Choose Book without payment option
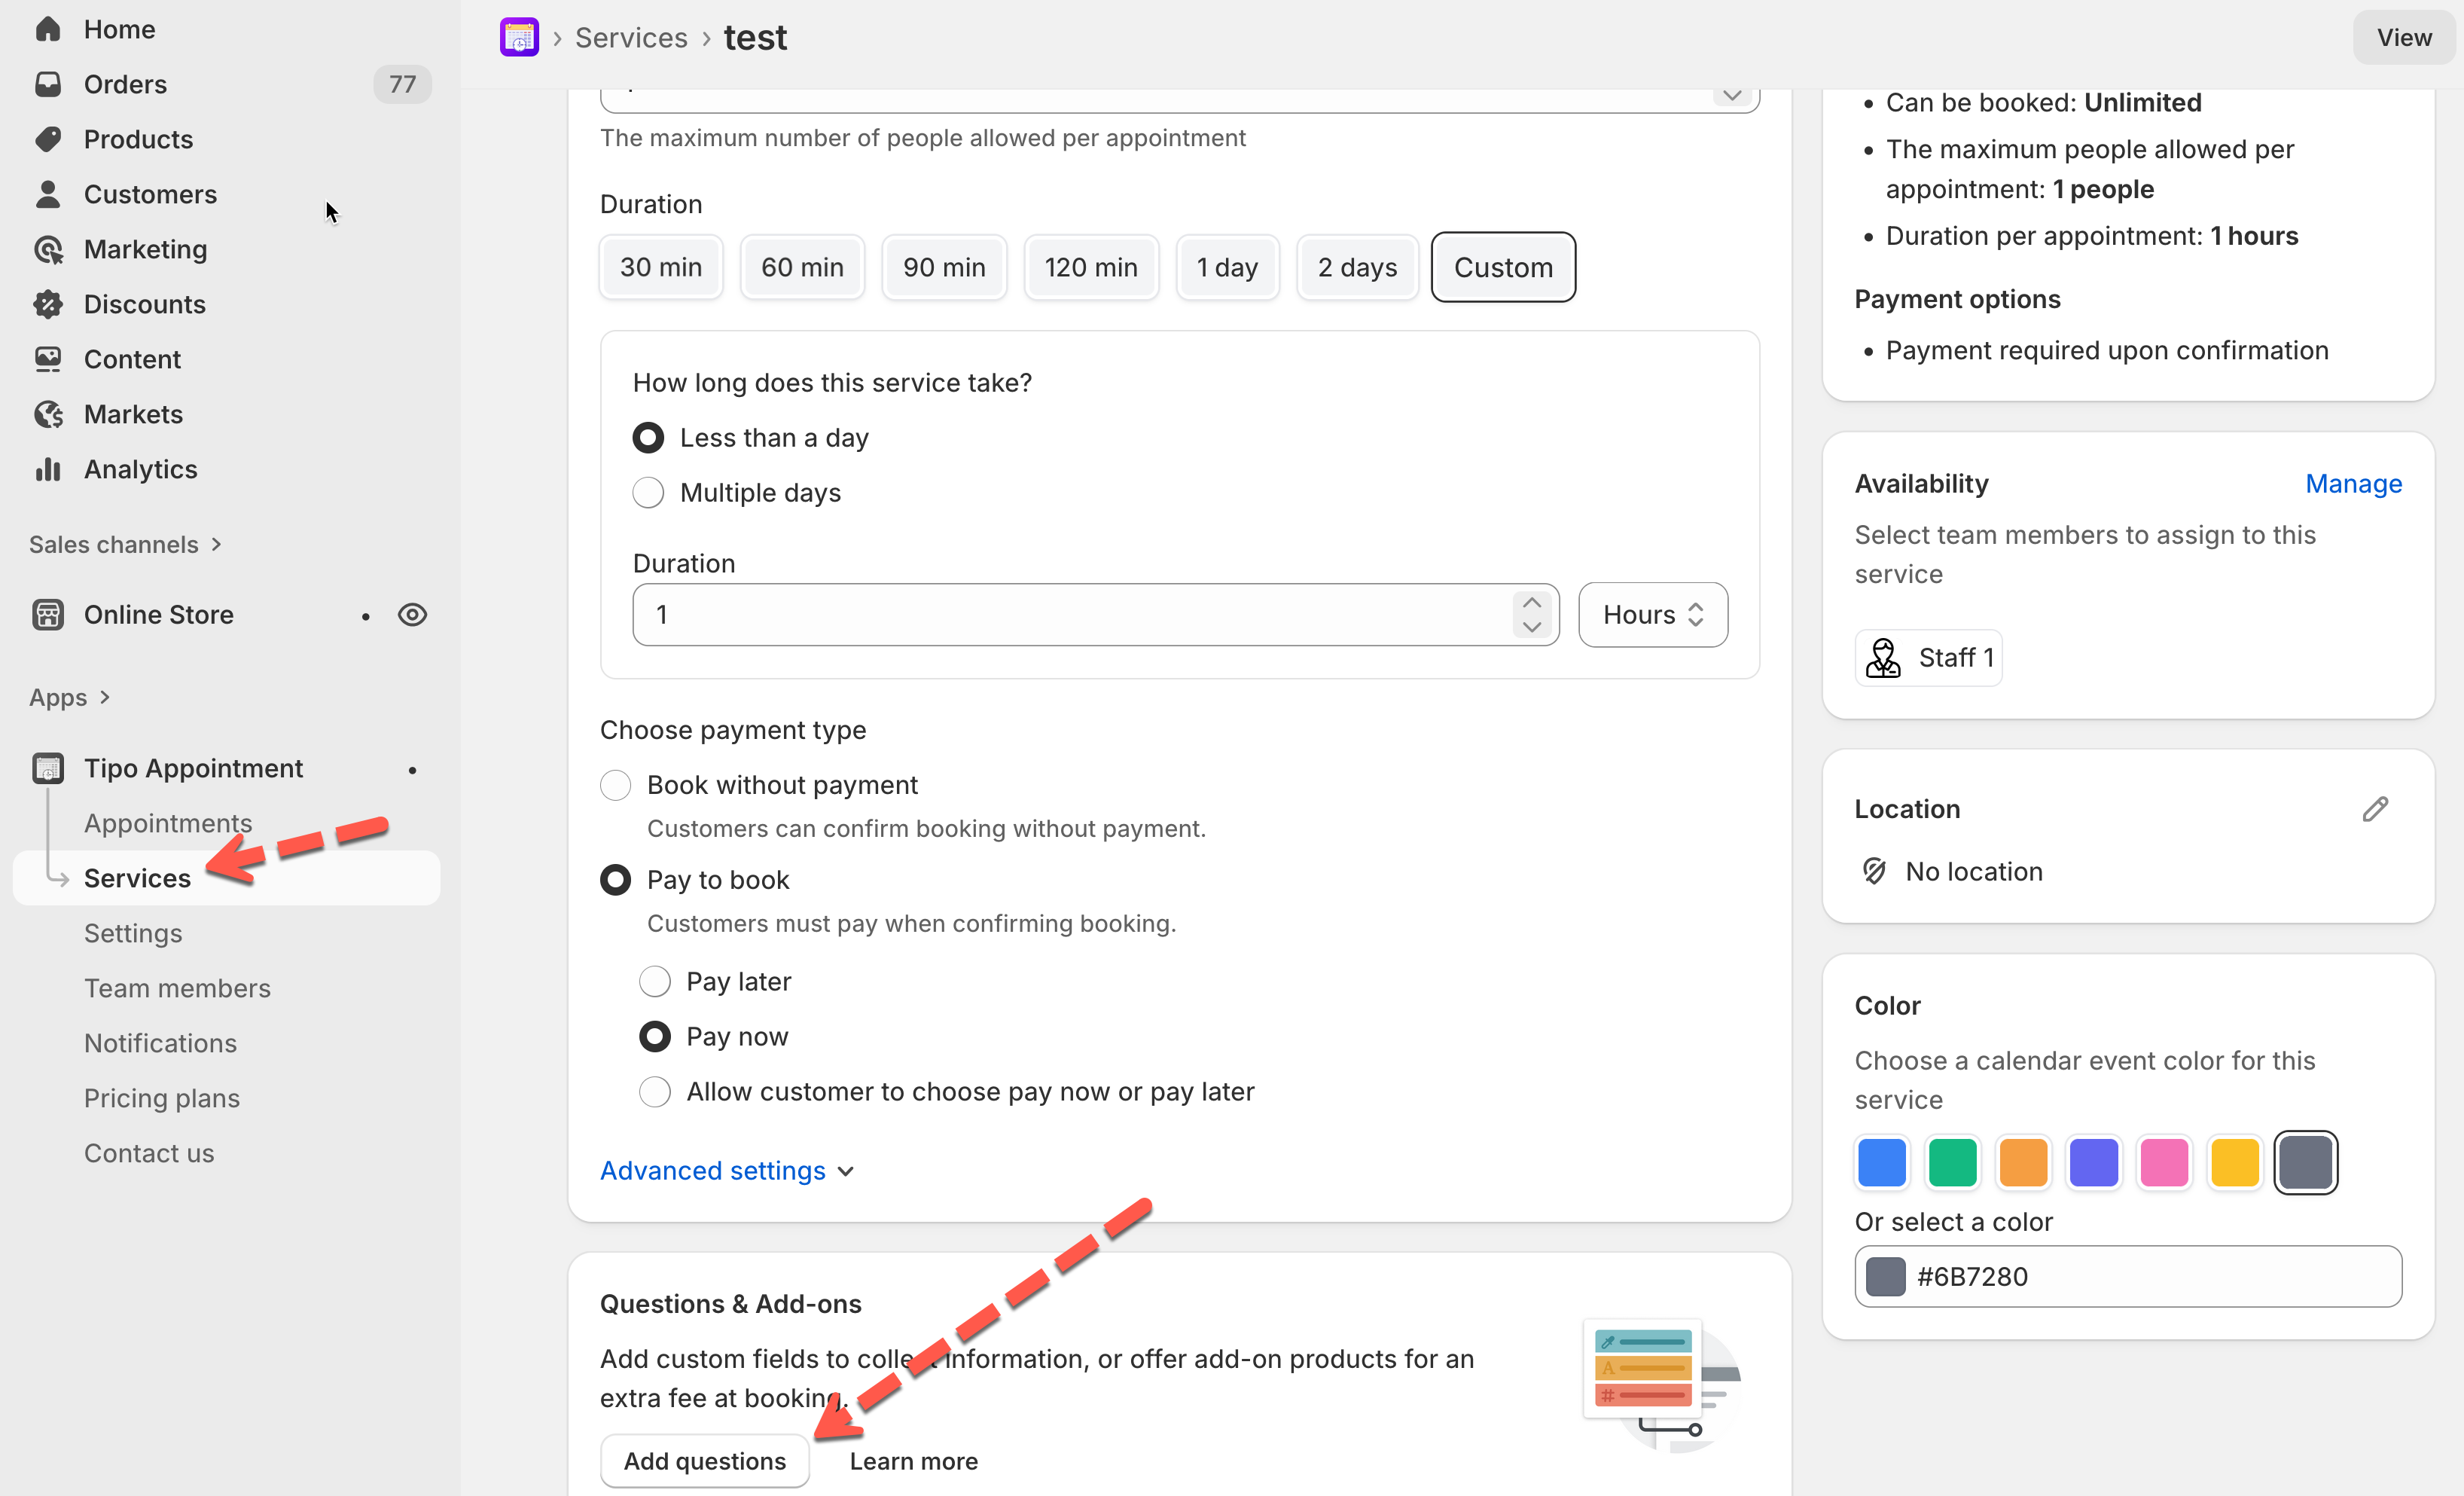Image resolution: width=2464 pixels, height=1496 pixels. [x=615, y=785]
